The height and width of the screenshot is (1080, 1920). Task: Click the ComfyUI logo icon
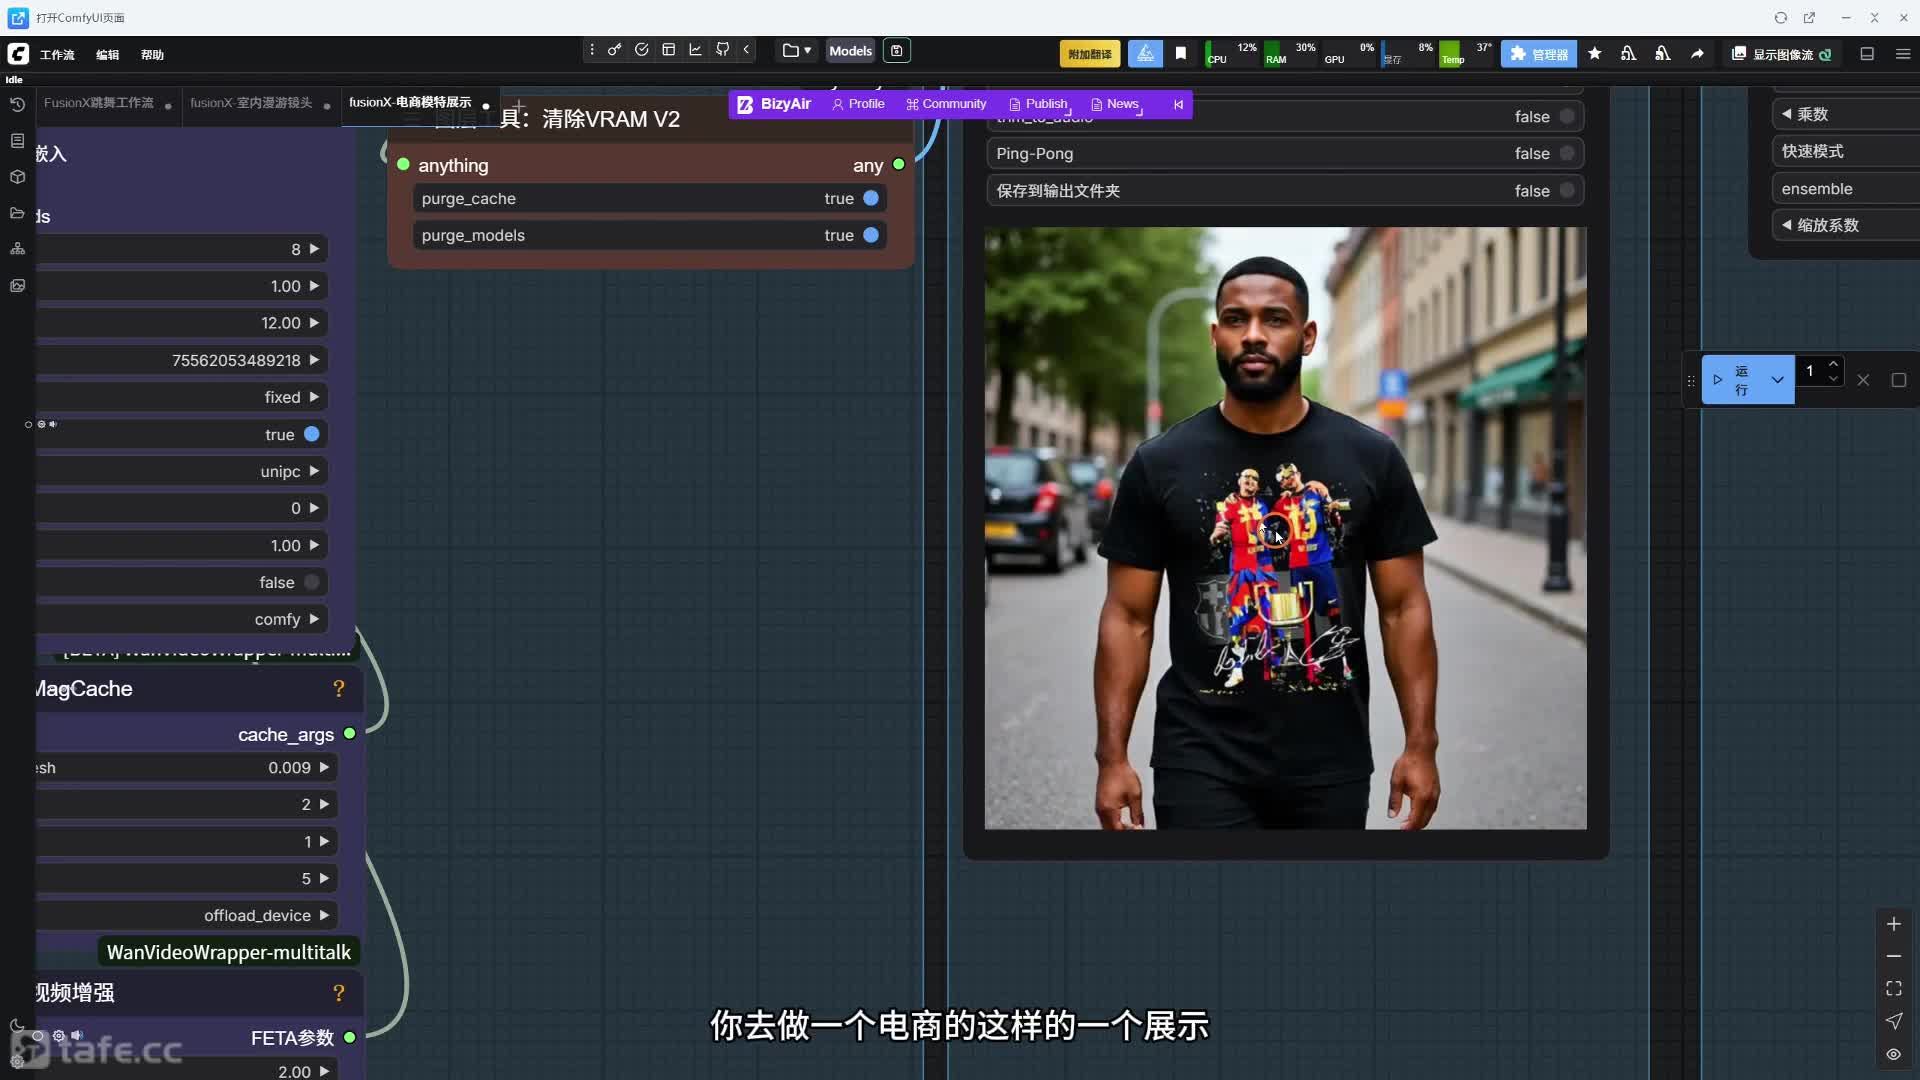(18, 54)
